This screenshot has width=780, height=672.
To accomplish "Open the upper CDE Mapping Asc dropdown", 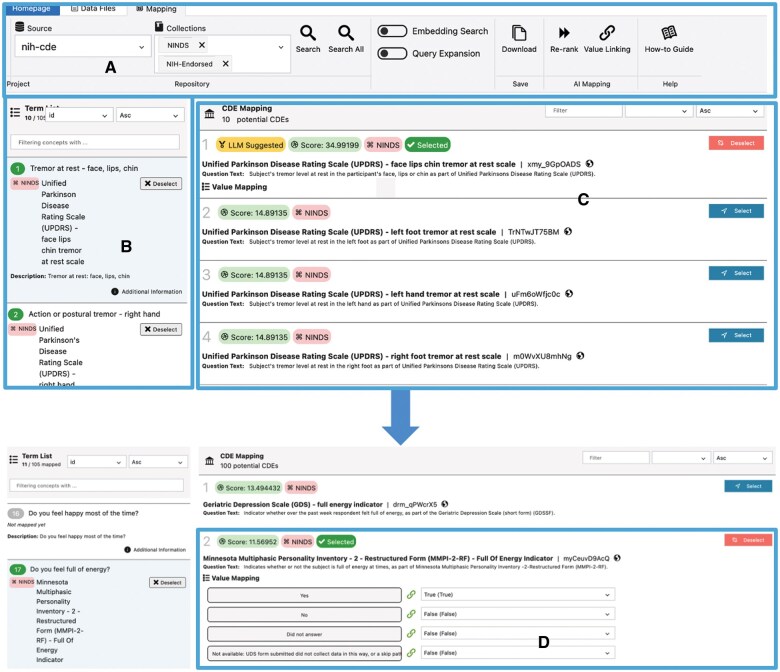I will pos(729,111).
